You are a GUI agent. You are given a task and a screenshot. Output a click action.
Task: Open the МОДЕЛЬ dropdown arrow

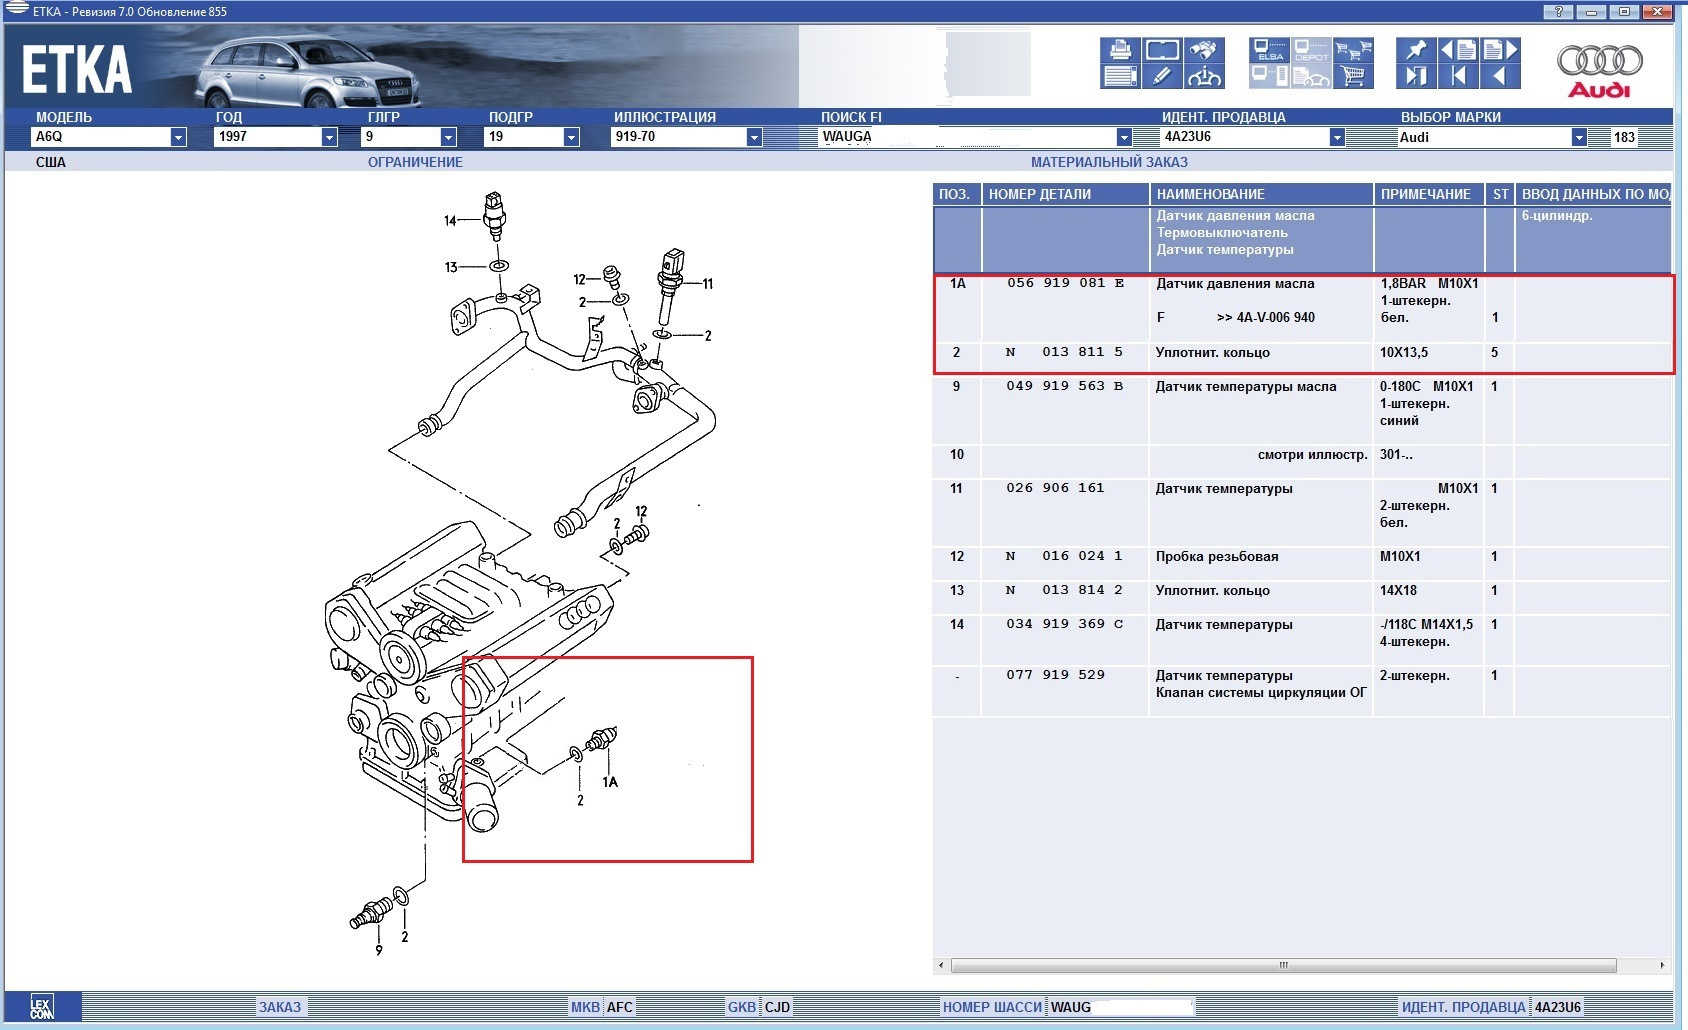[178, 137]
